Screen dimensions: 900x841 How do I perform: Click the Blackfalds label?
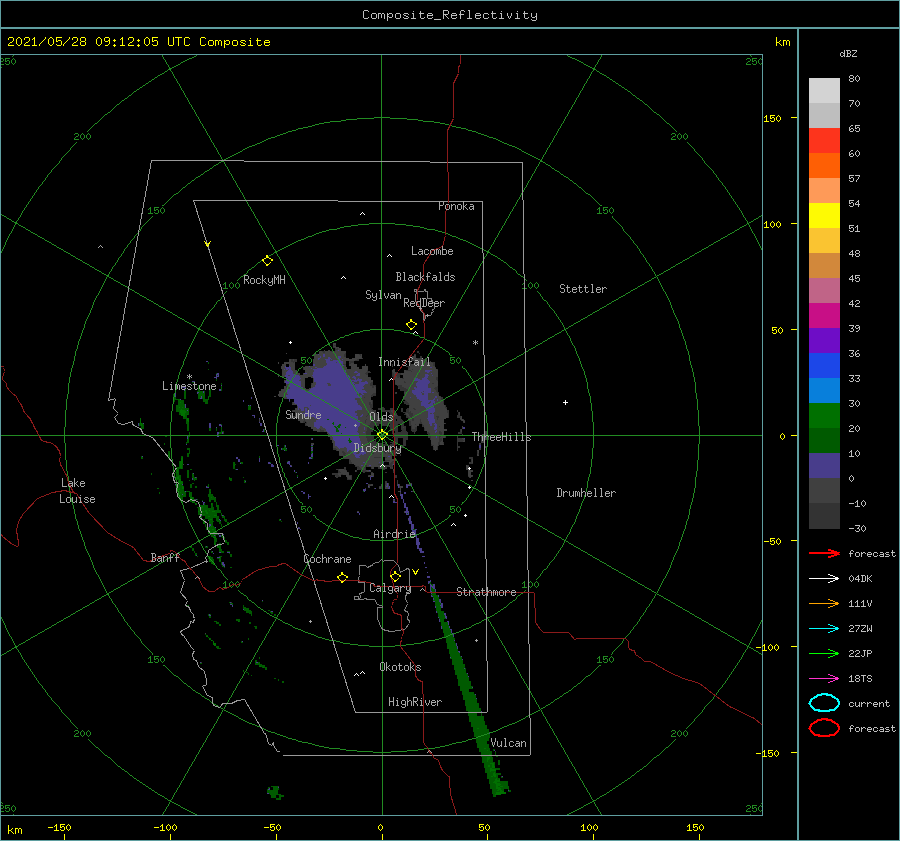click(425, 277)
